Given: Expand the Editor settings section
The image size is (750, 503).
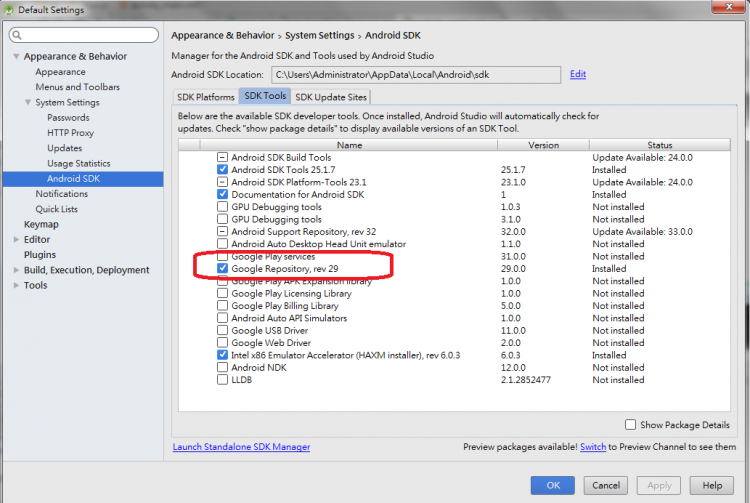Looking at the screenshot, I should [15, 240].
